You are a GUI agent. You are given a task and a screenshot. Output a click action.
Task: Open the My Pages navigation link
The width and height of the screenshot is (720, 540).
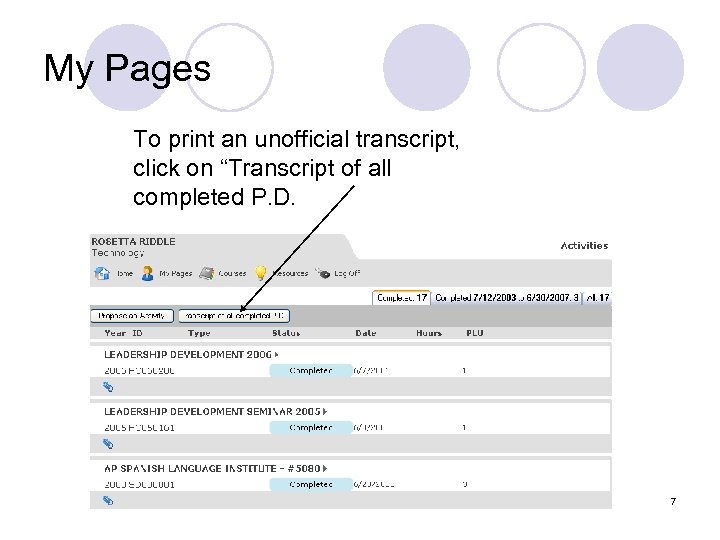(175, 273)
